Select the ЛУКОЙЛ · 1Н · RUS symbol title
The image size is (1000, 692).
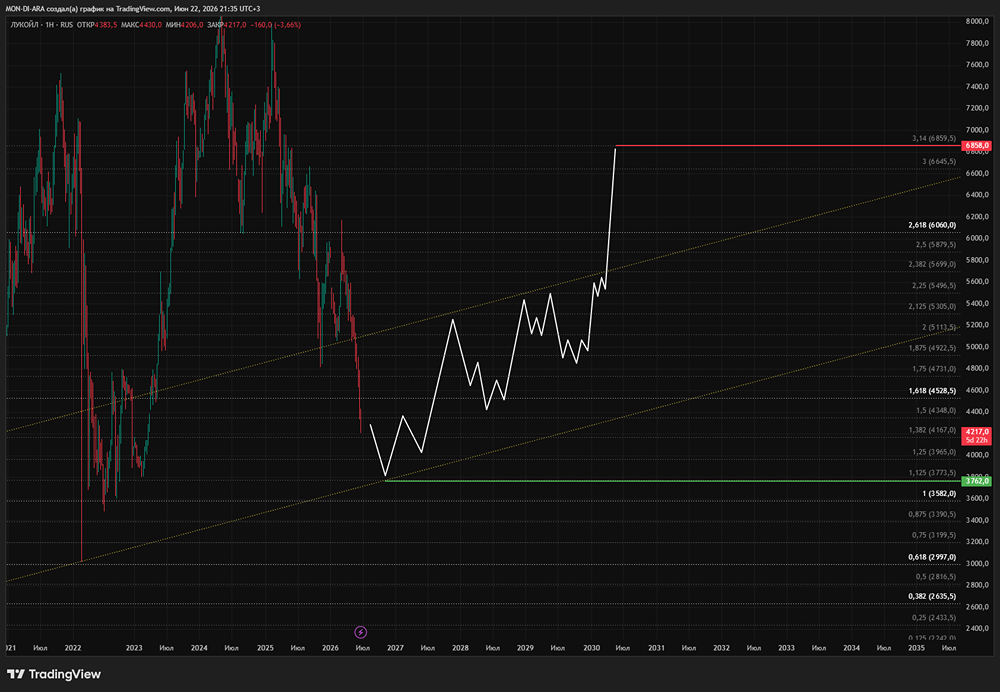click(41, 25)
